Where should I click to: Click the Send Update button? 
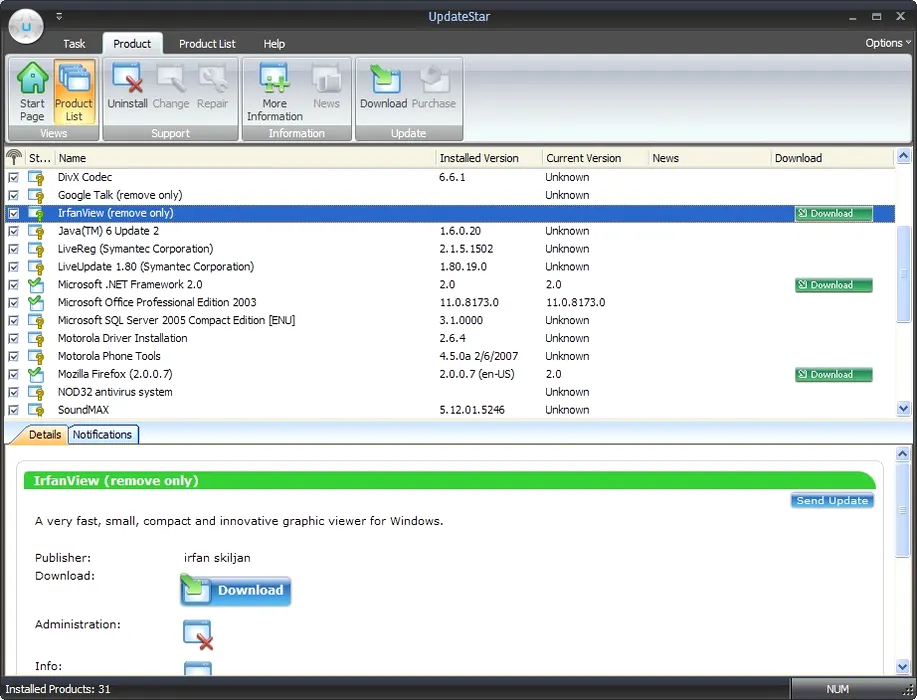click(832, 501)
